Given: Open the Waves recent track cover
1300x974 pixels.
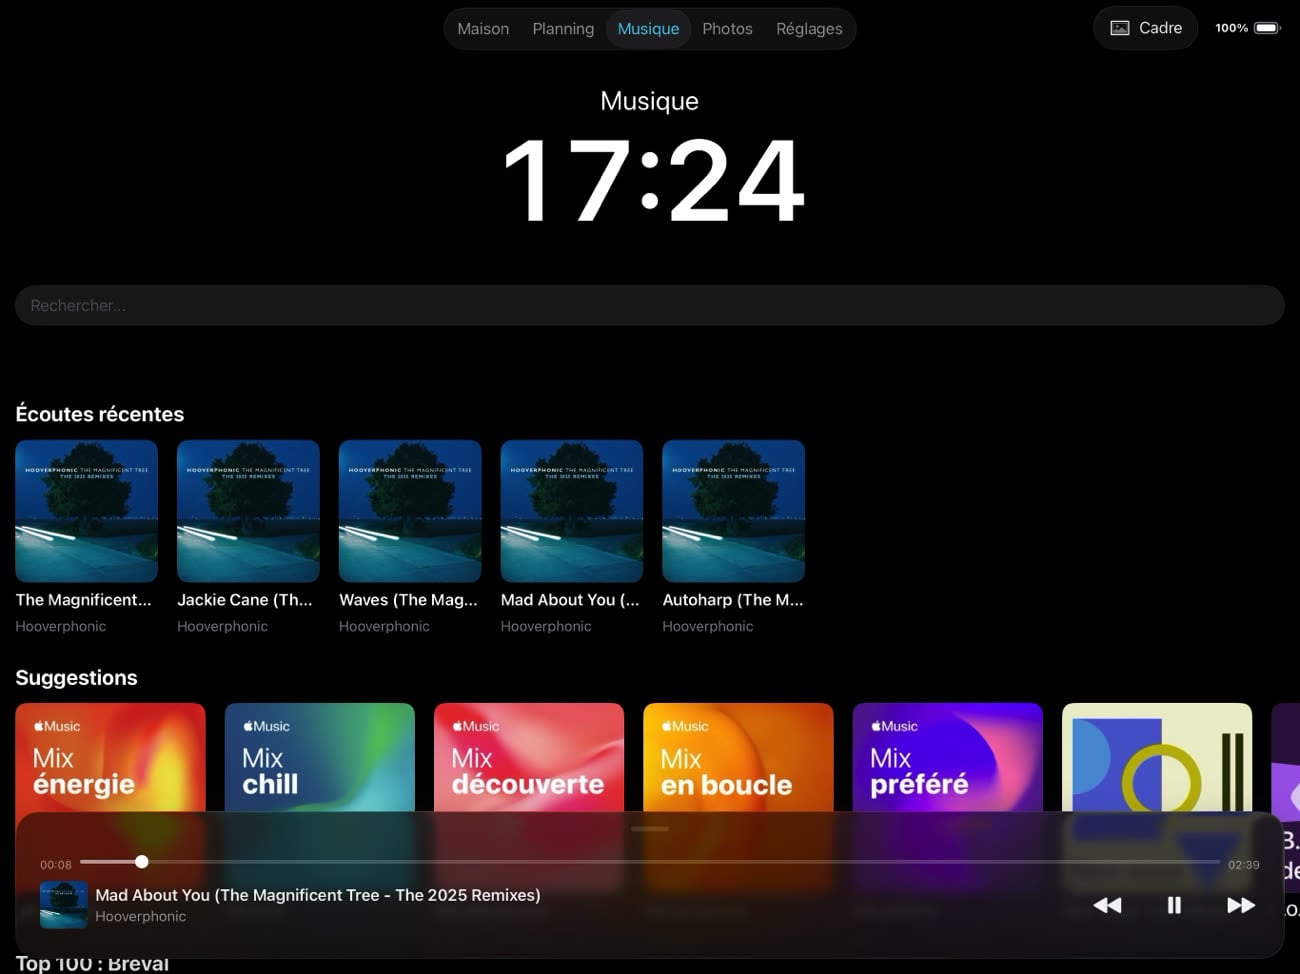Looking at the screenshot, I should (x=410, y=511).
